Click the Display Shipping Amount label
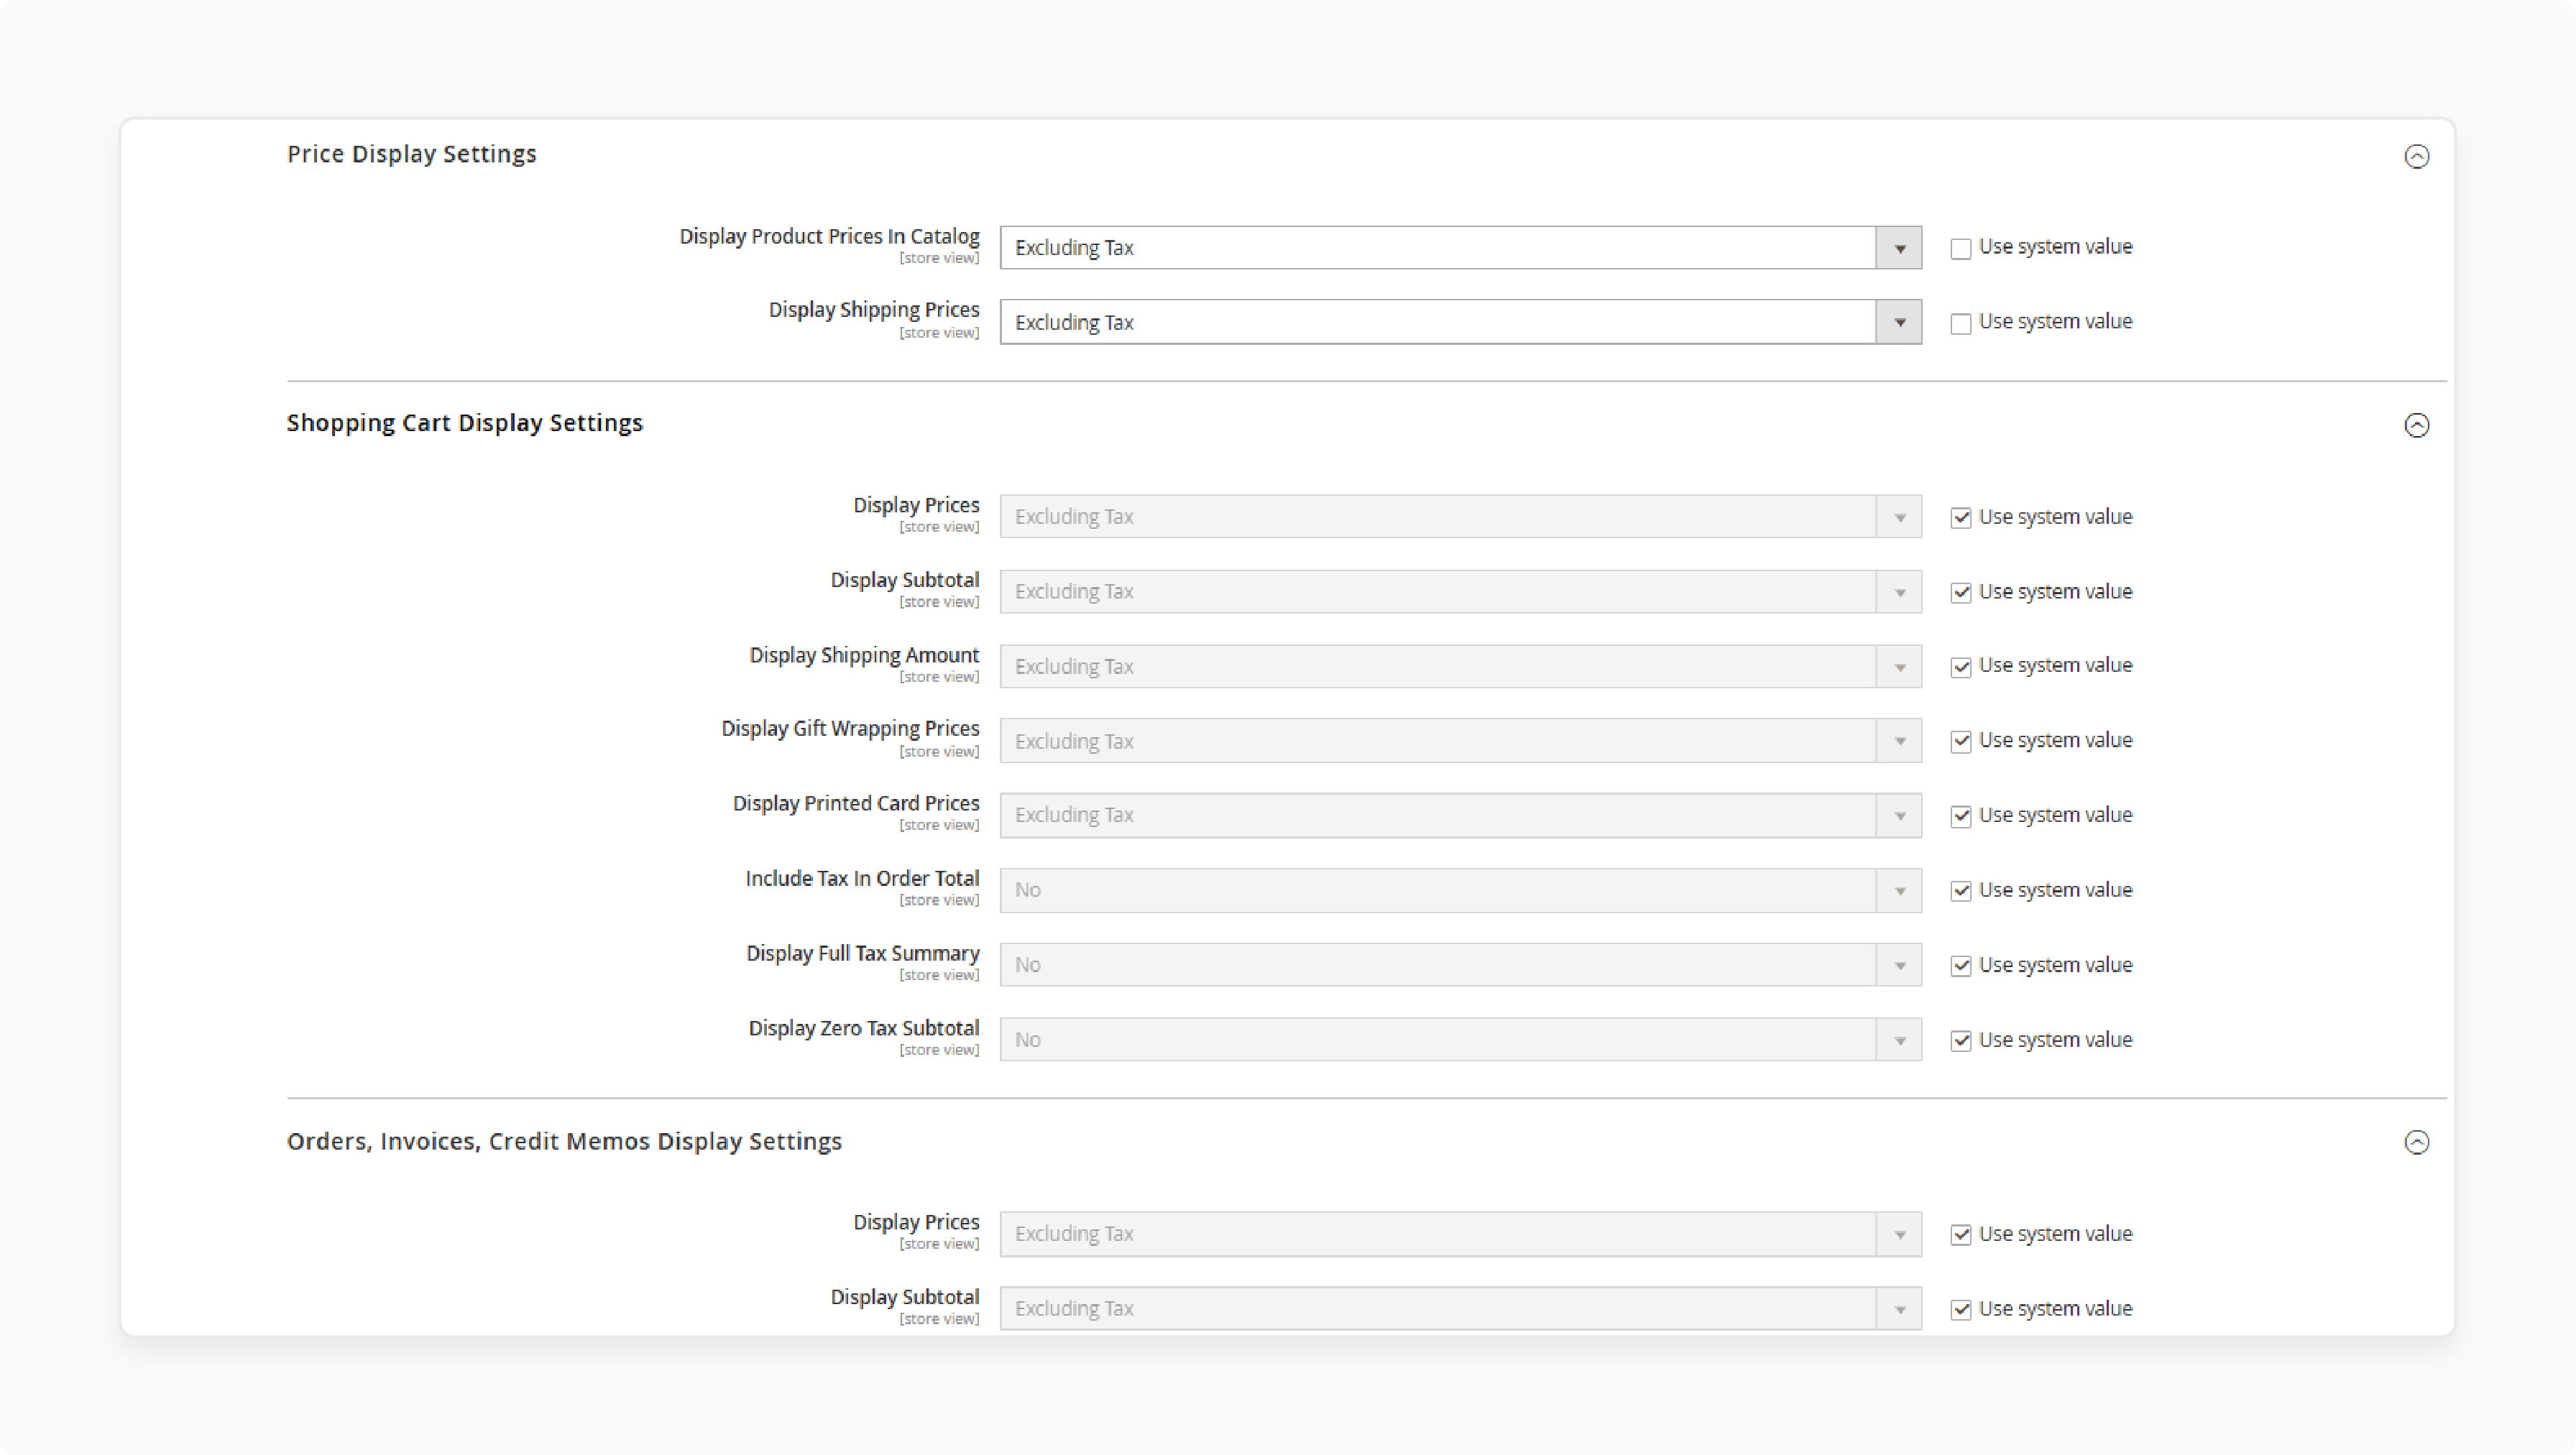The width and height of the screenshot is (2576, 1455). point(864,655)
